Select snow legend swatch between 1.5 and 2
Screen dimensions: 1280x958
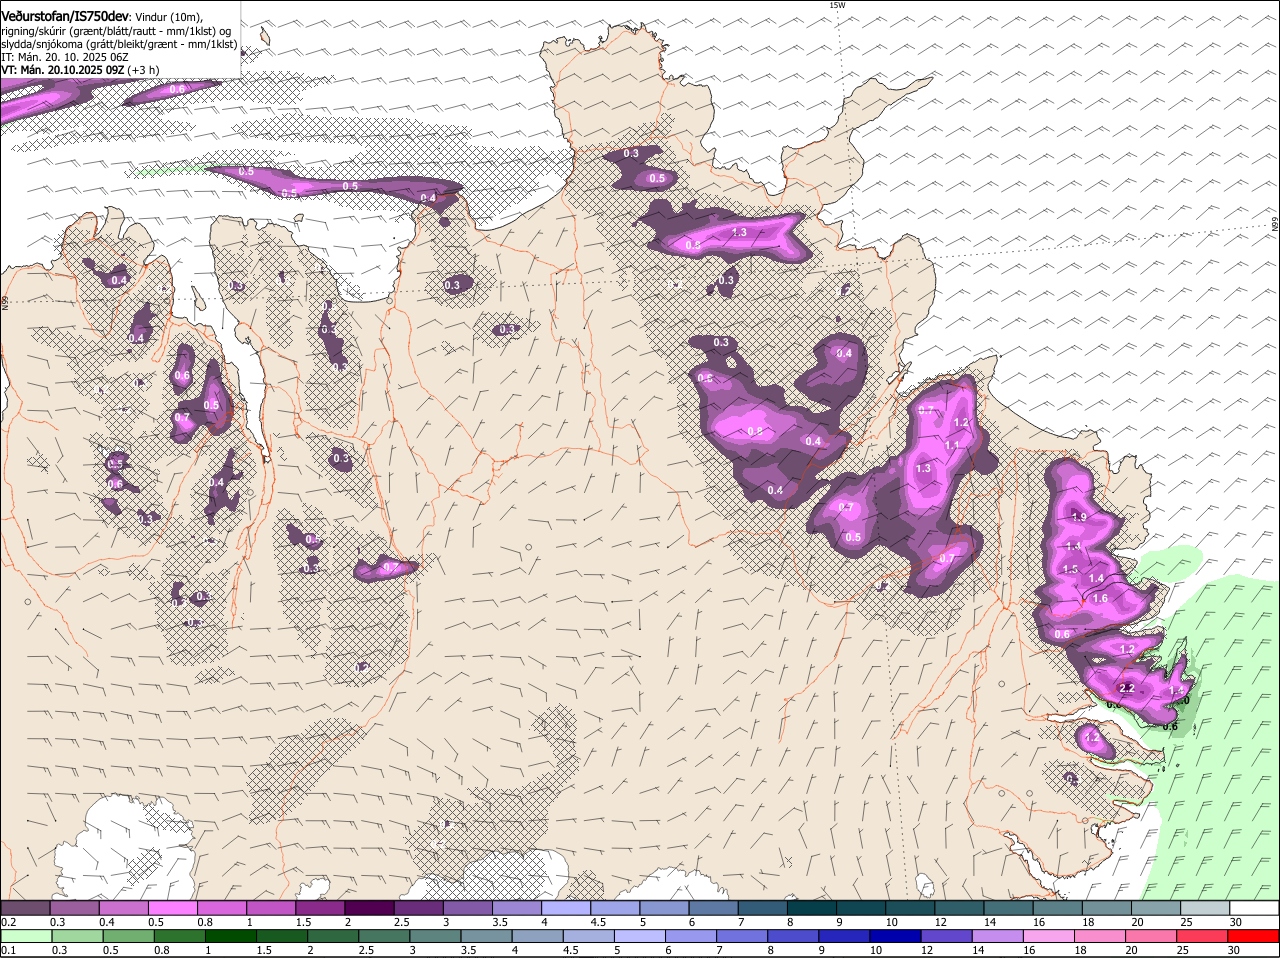[x=320, y=908]
